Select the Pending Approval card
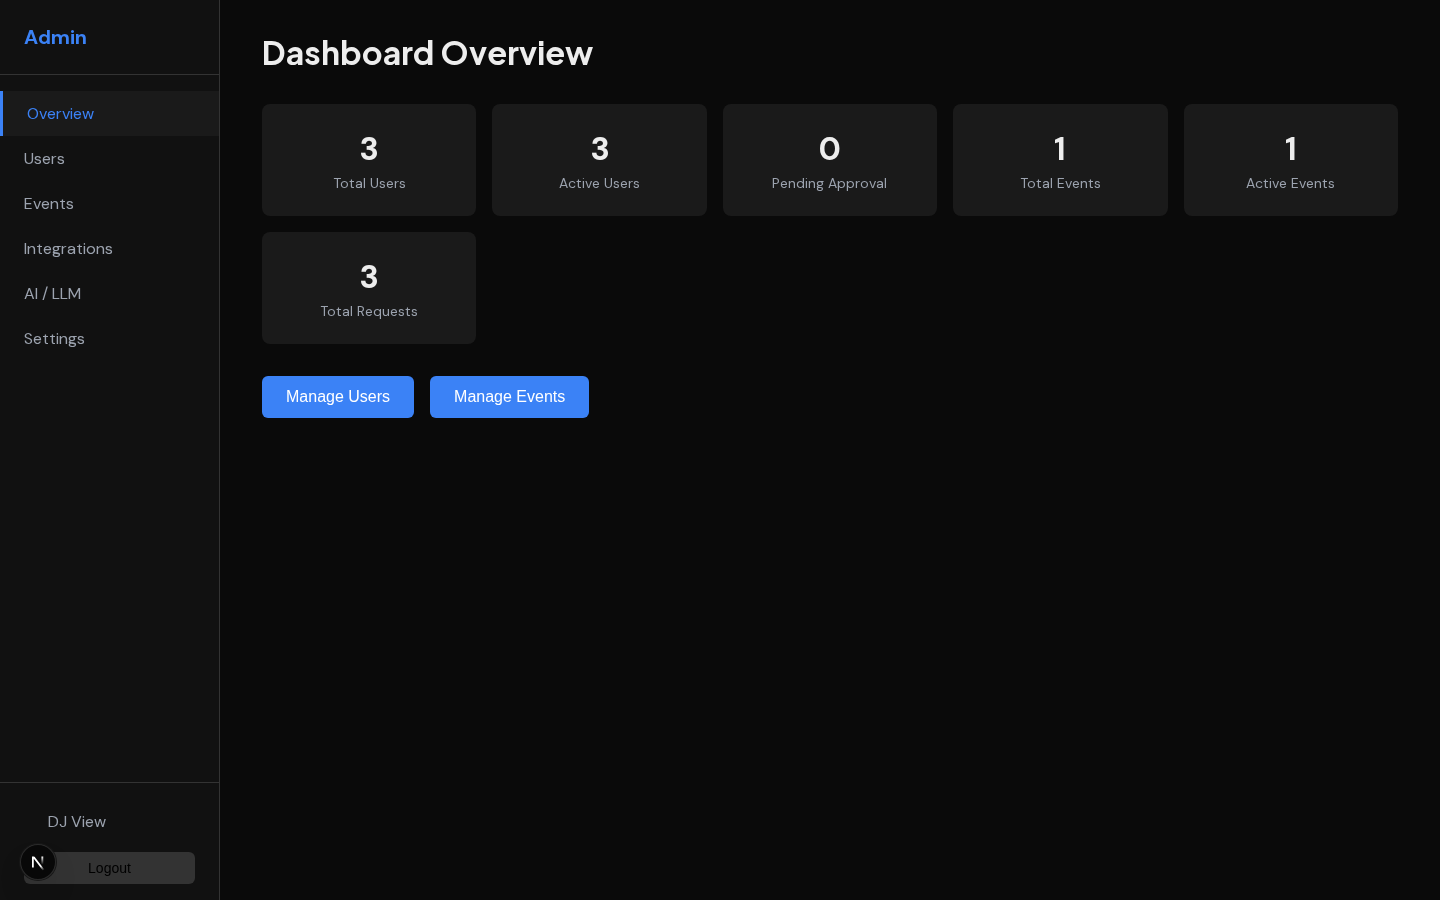1440x900 pixels. pos(829,160)
